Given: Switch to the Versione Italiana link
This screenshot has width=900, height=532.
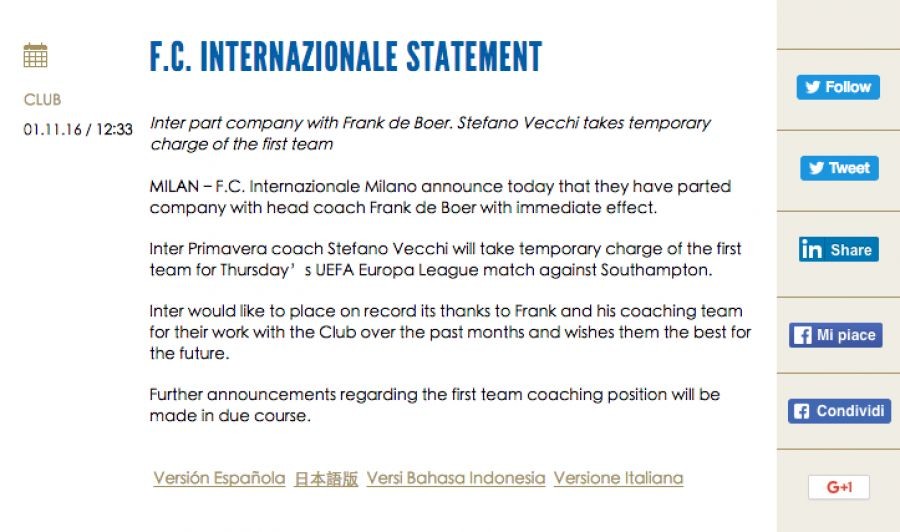Looking at the screenshot, I should point(618,478).
